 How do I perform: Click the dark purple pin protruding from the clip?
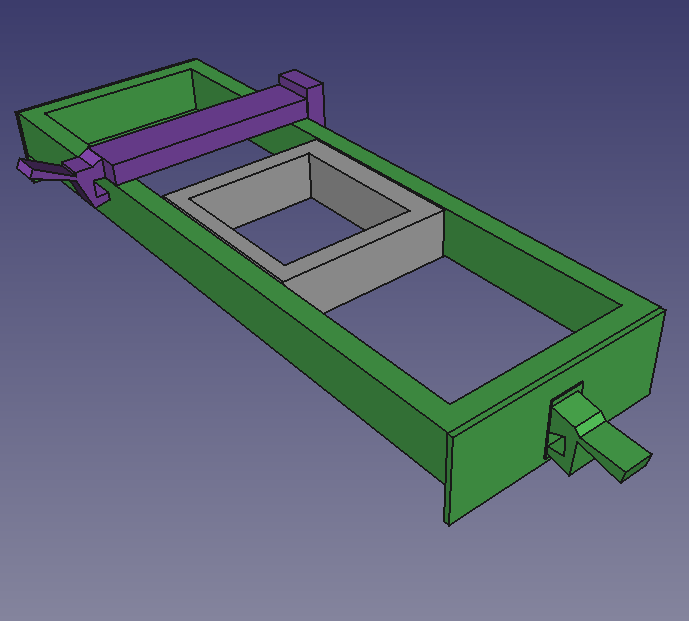pos(42,171)
